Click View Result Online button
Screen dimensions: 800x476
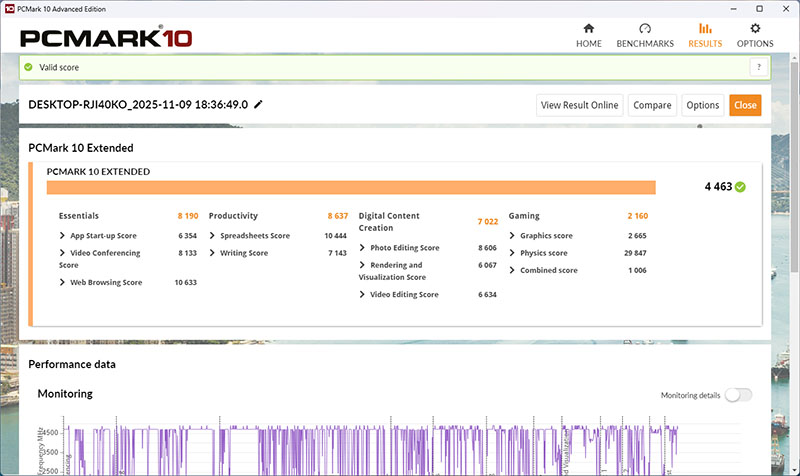[581, 105]
